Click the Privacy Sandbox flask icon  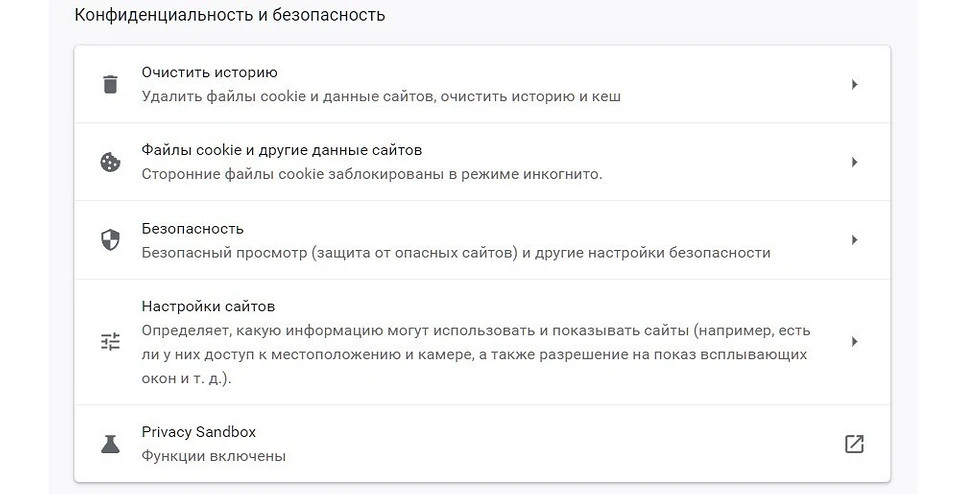point(111,444)
